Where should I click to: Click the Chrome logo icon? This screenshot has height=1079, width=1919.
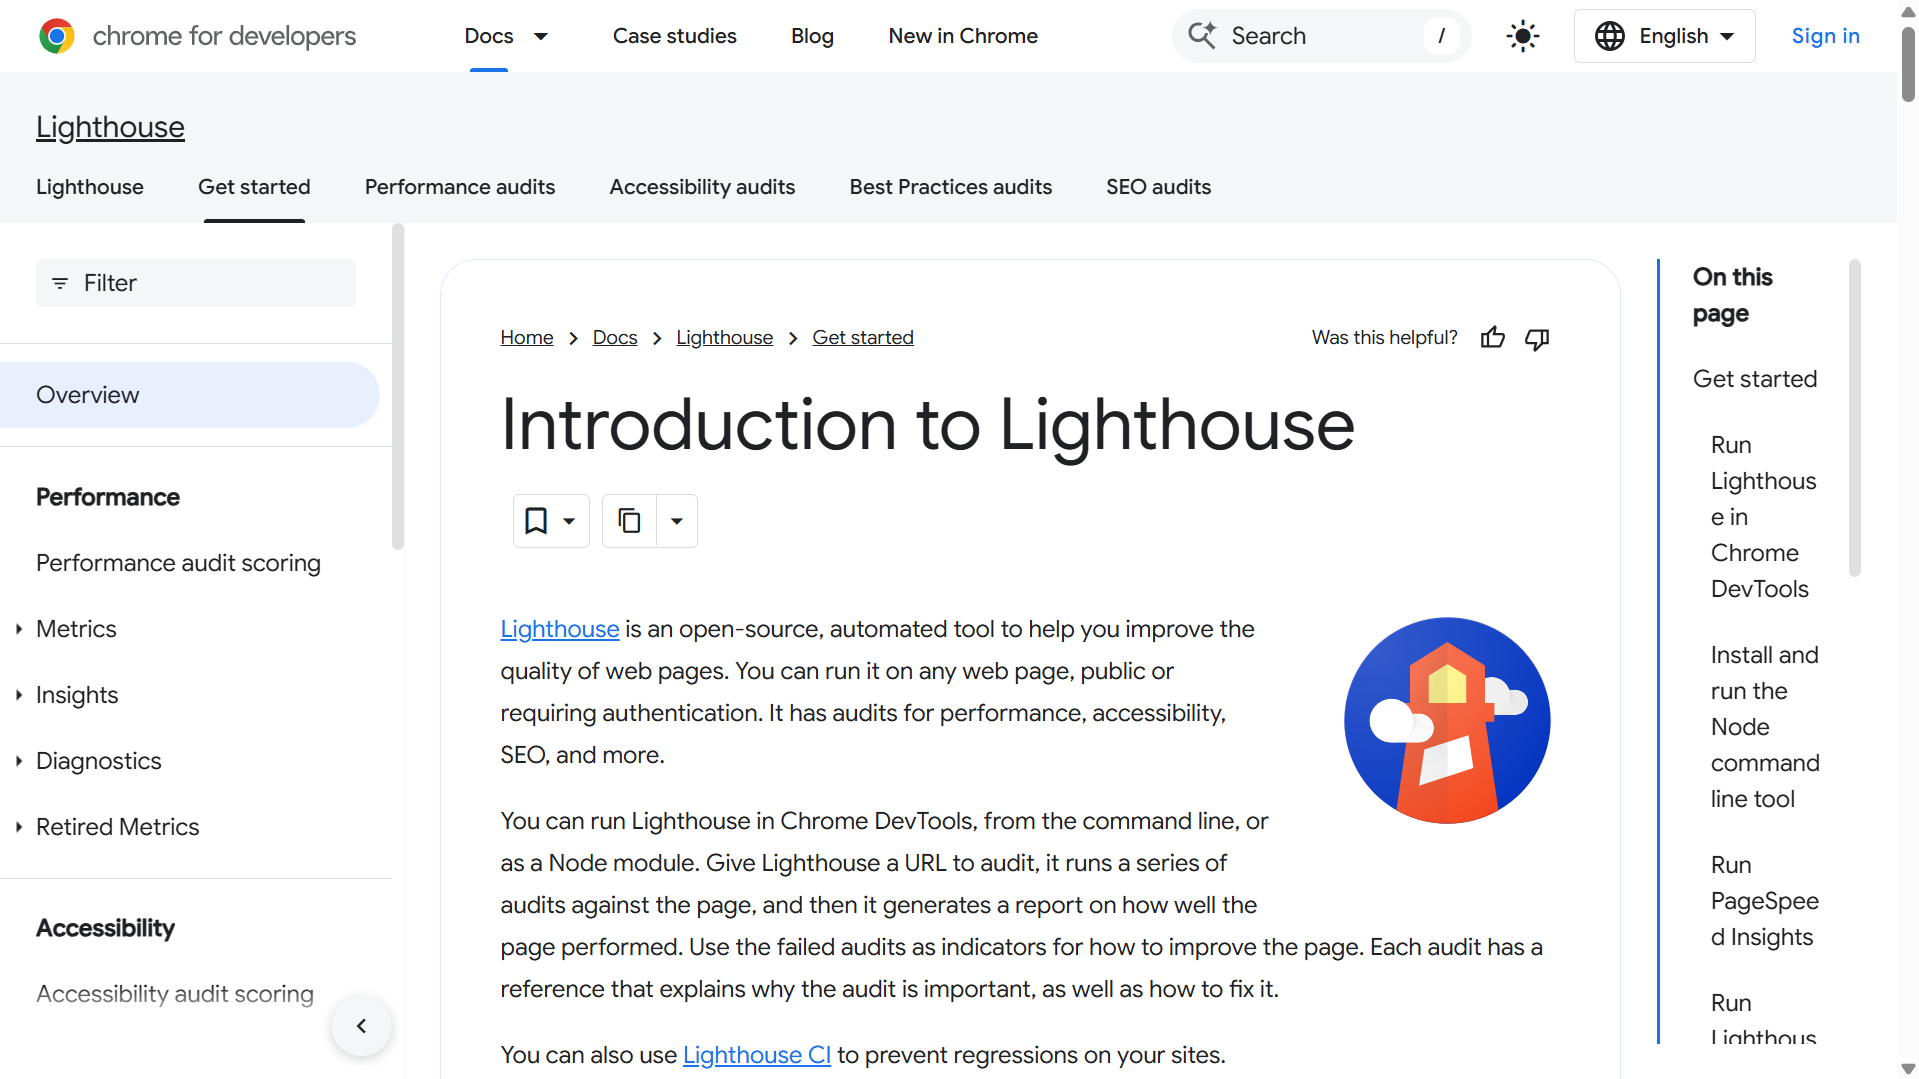pos(57,36)
